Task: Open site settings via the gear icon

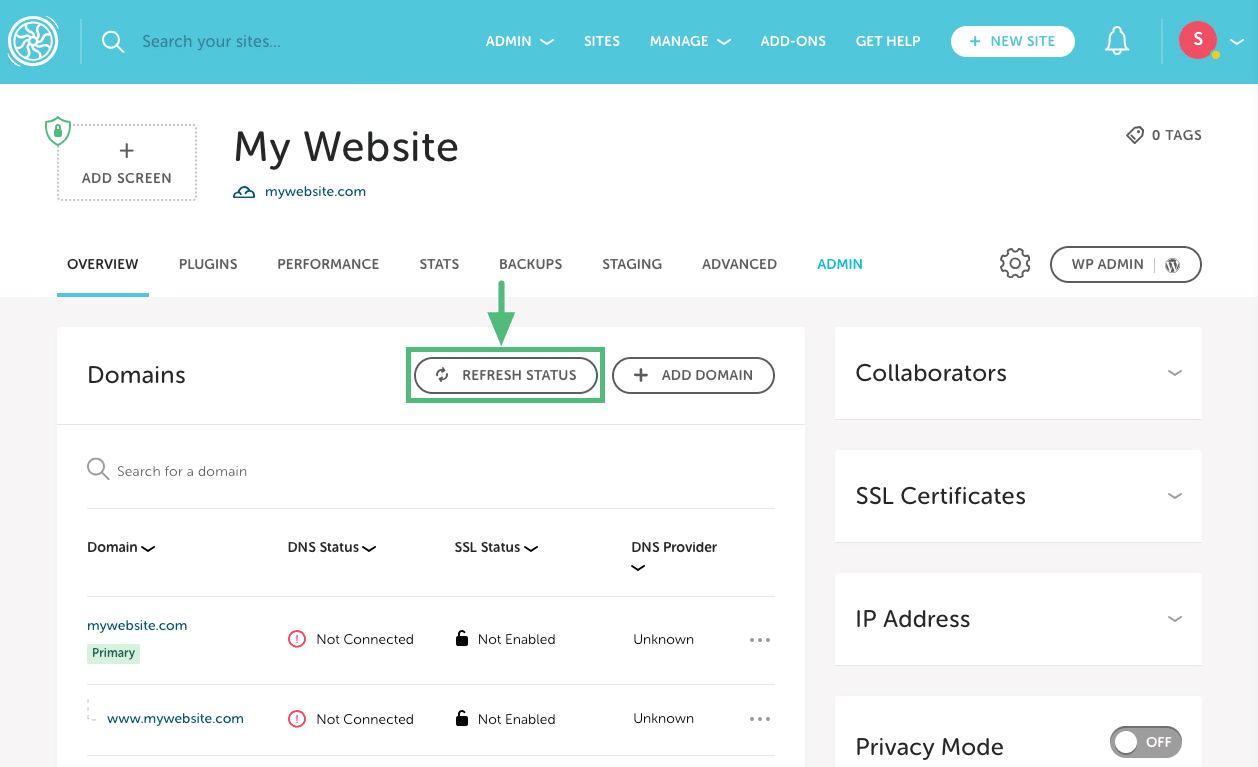Action: [1014, 263]
